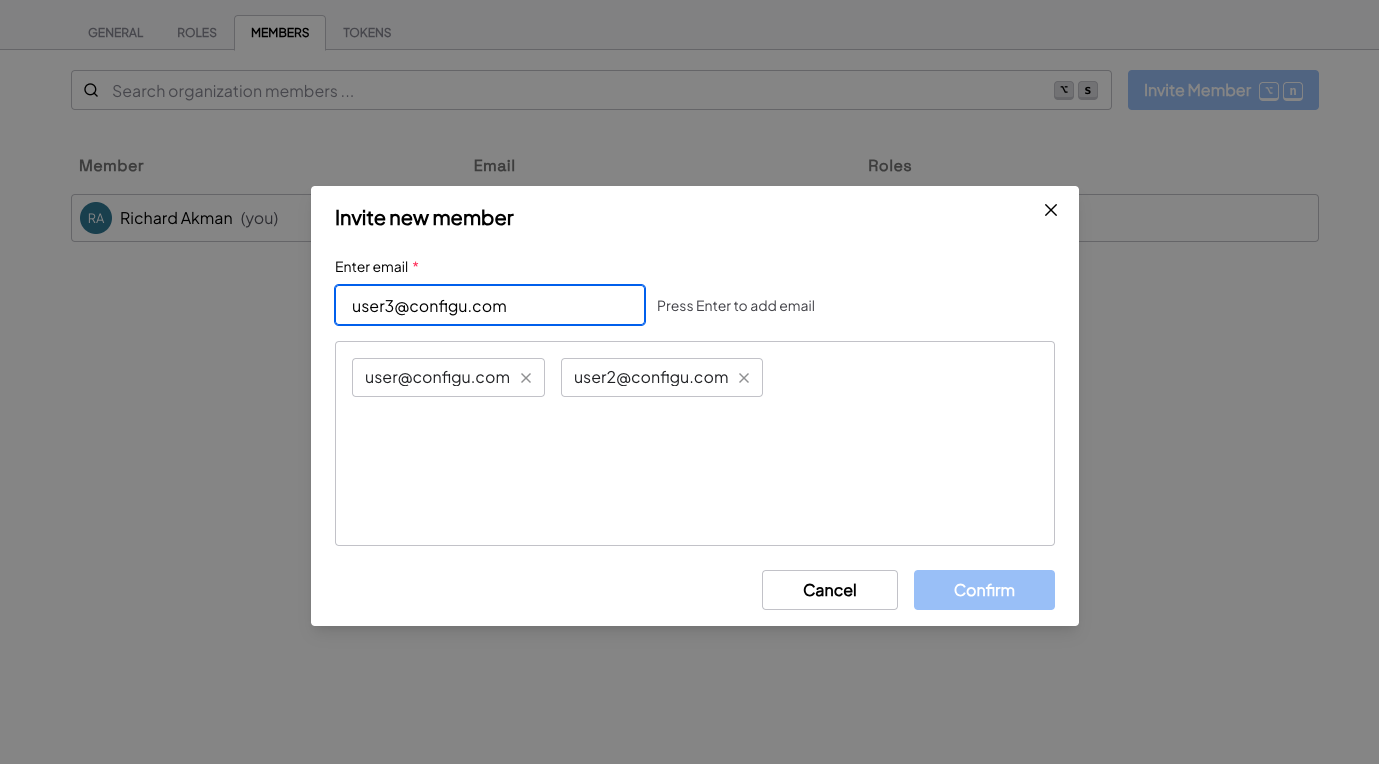Switch to the General tab
This screenshot has height=764, width=1379.
(116, 33)
